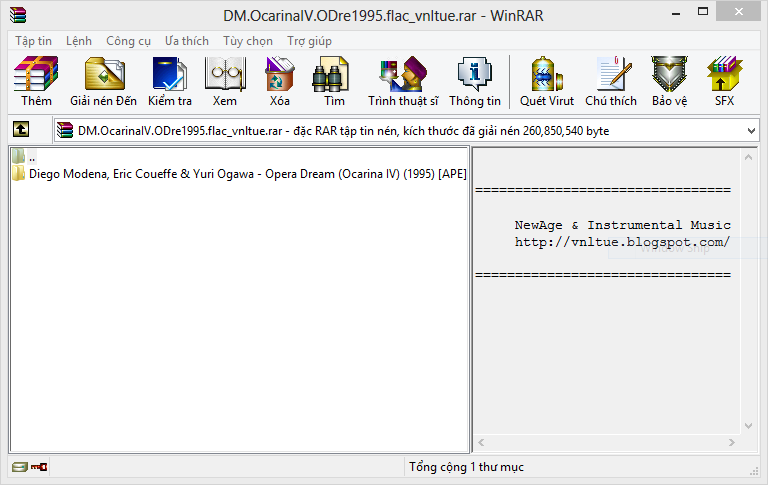The image size is (768, 485).
Task: Click 'Tổng cộng 1 thư mục' status text
Action: coord(466,467)
